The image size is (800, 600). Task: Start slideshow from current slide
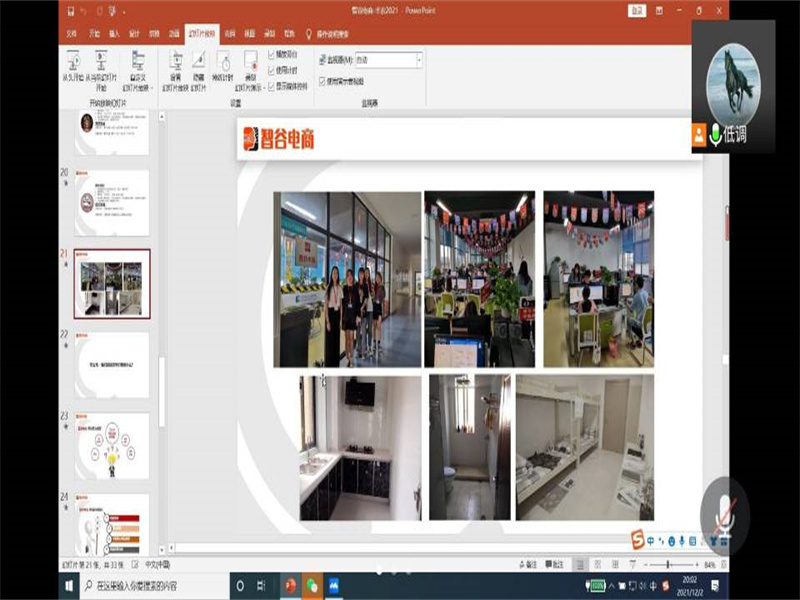click(x=101, y=62)
